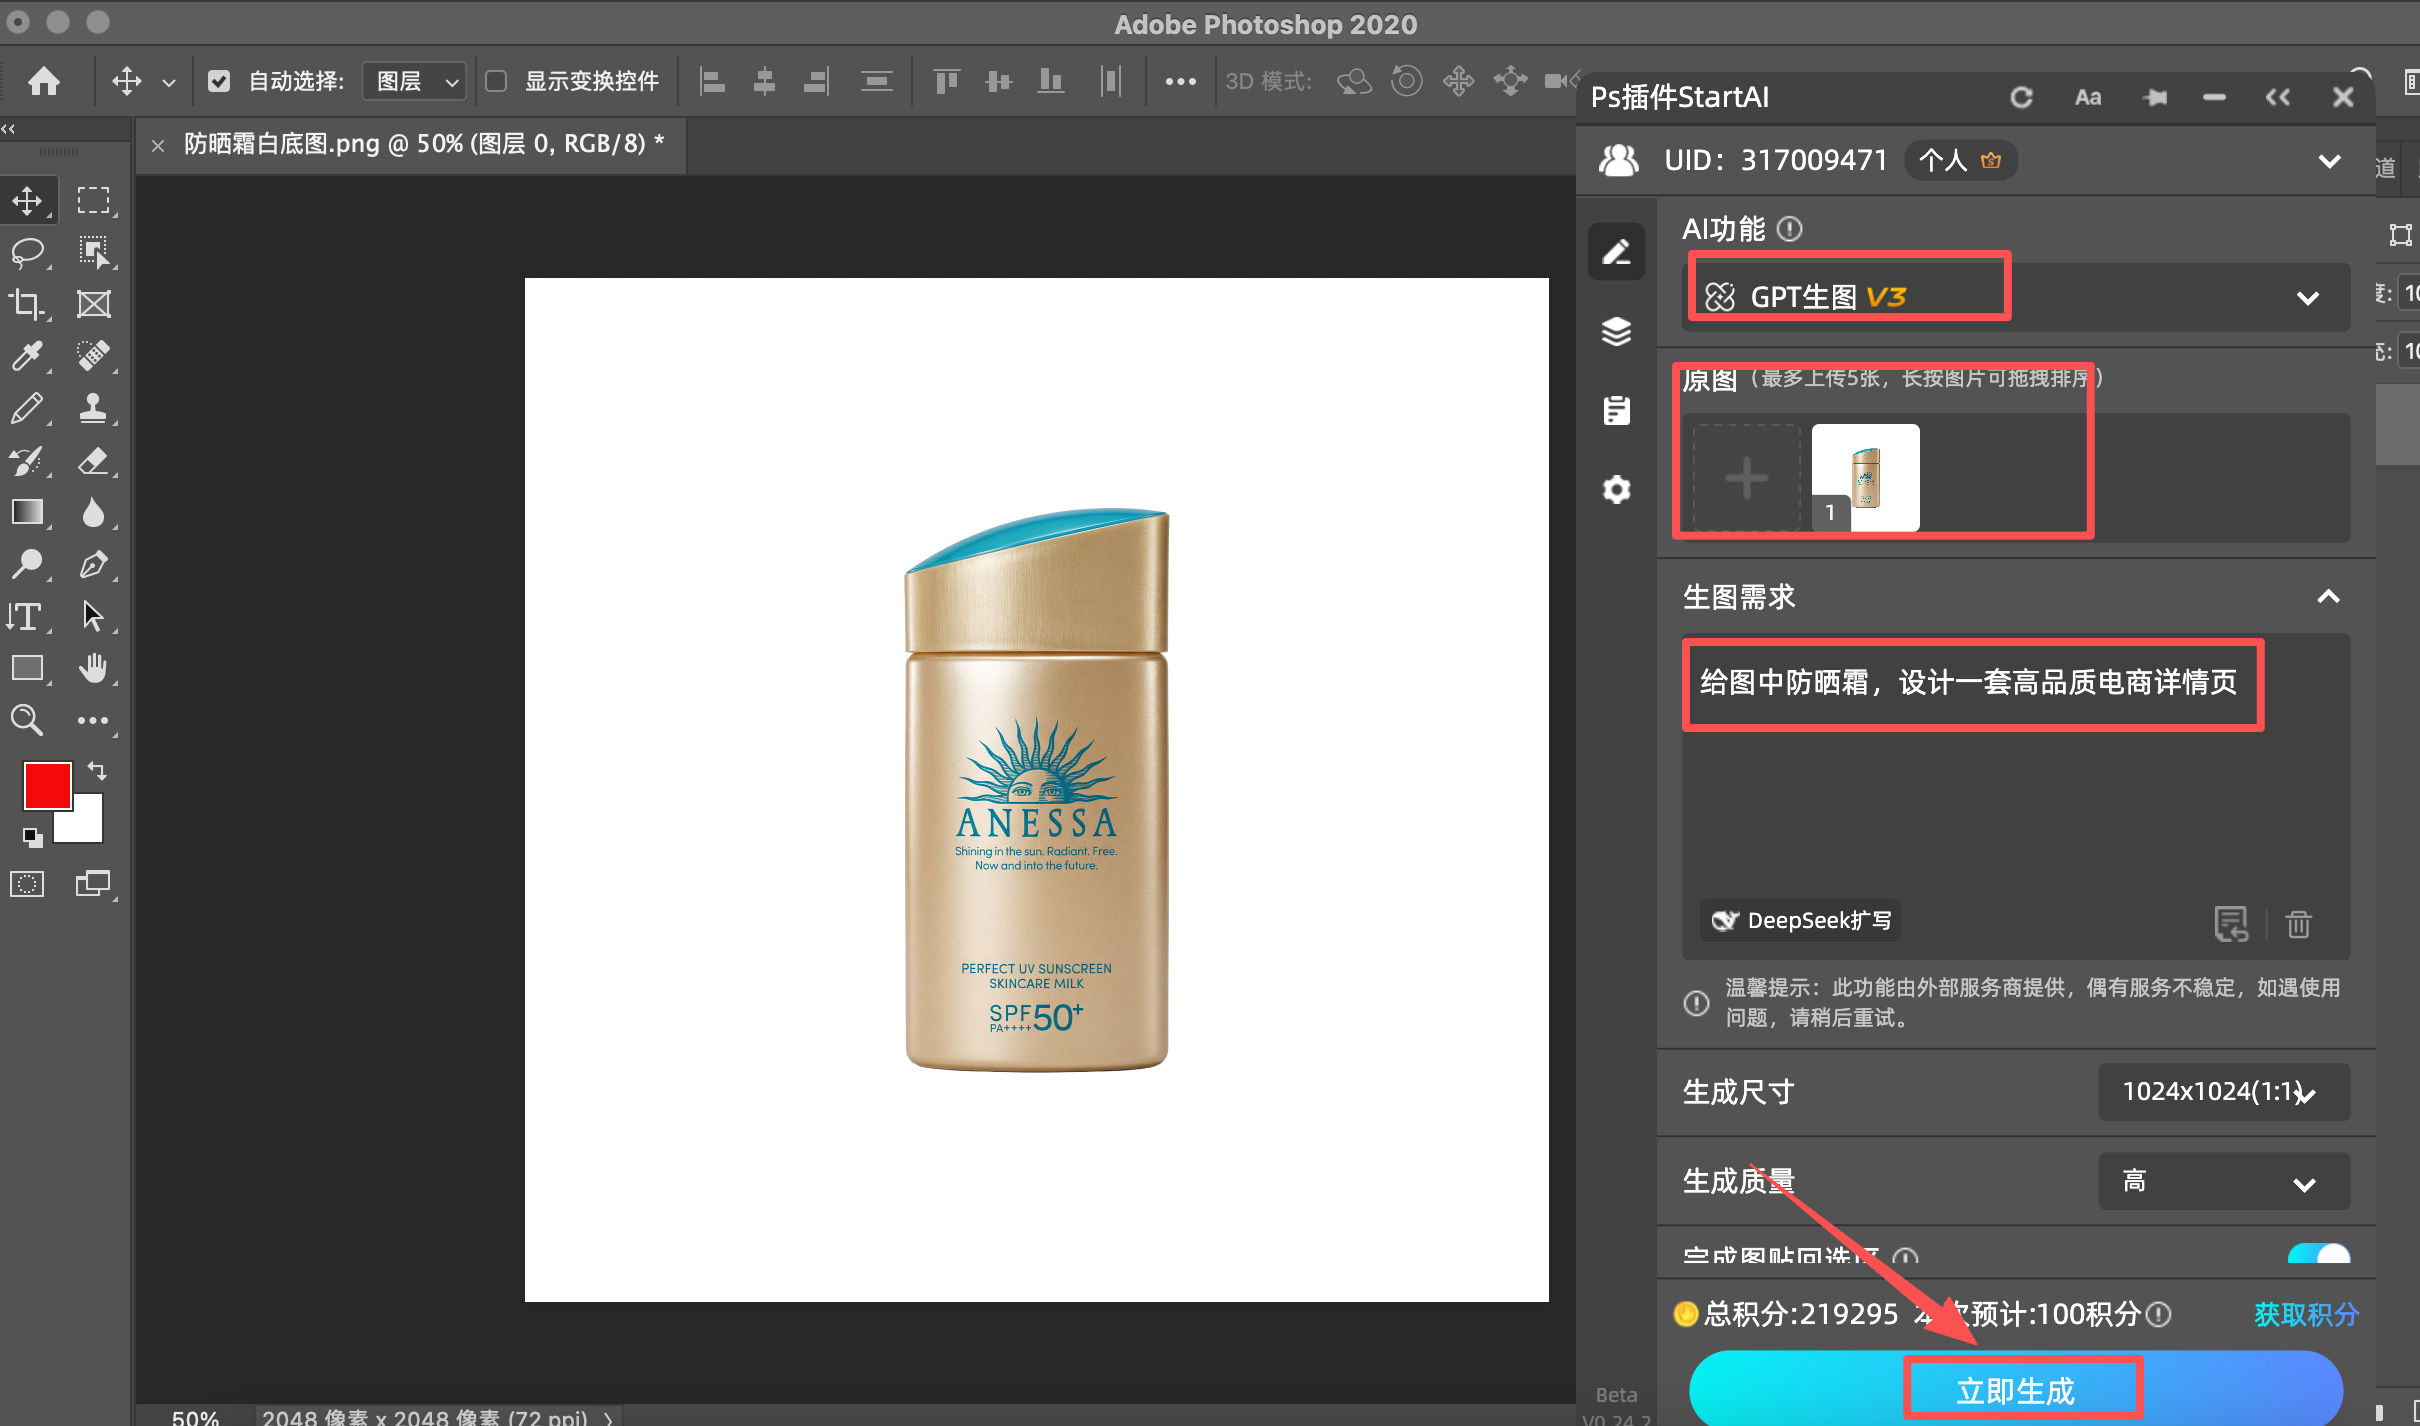
Task: Align left edges in options bar
Action: (x=712, y=81)
